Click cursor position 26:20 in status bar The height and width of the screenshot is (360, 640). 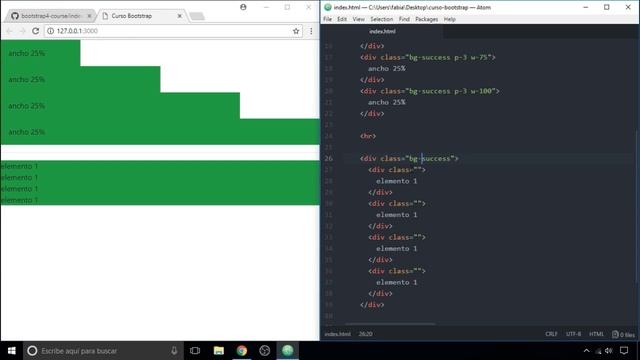[365, 334]
